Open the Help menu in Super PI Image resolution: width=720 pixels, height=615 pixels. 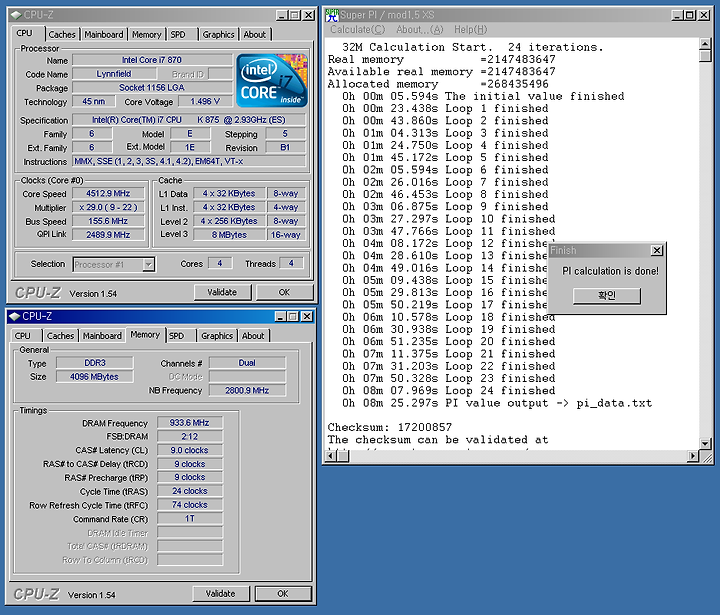point(471,29)
